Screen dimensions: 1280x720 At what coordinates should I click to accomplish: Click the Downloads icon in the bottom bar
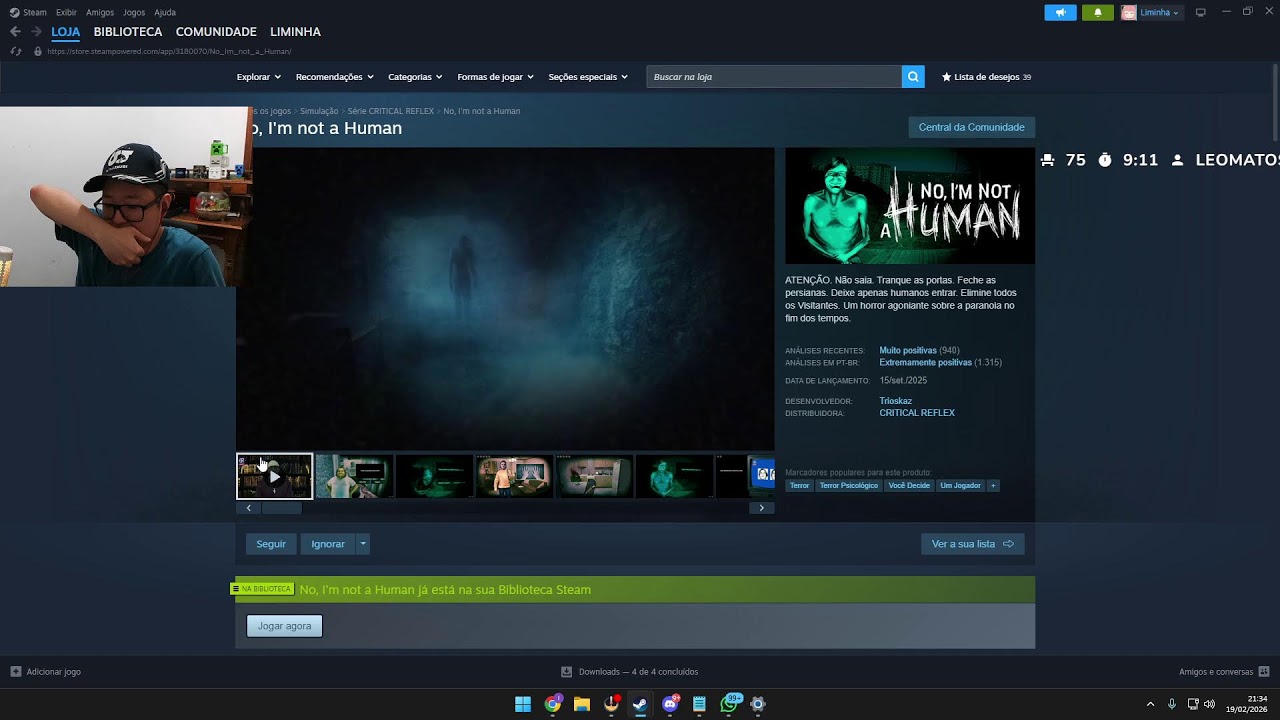pyautogui.click(x=567, y=672)
